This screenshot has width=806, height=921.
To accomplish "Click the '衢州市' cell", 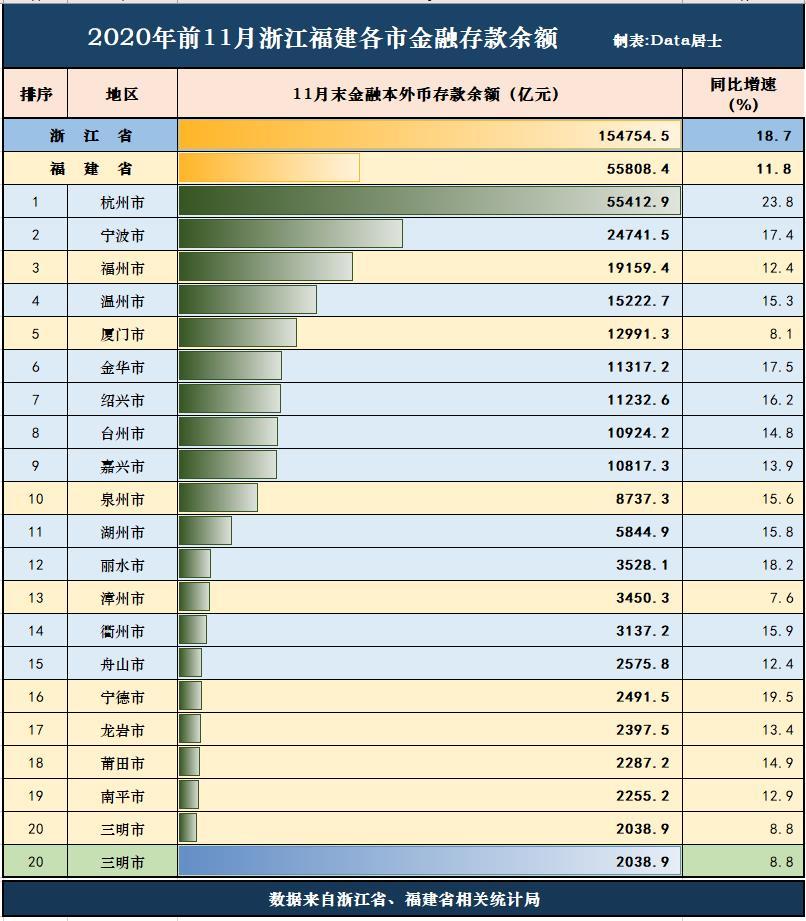I will (x=122, y=631).
